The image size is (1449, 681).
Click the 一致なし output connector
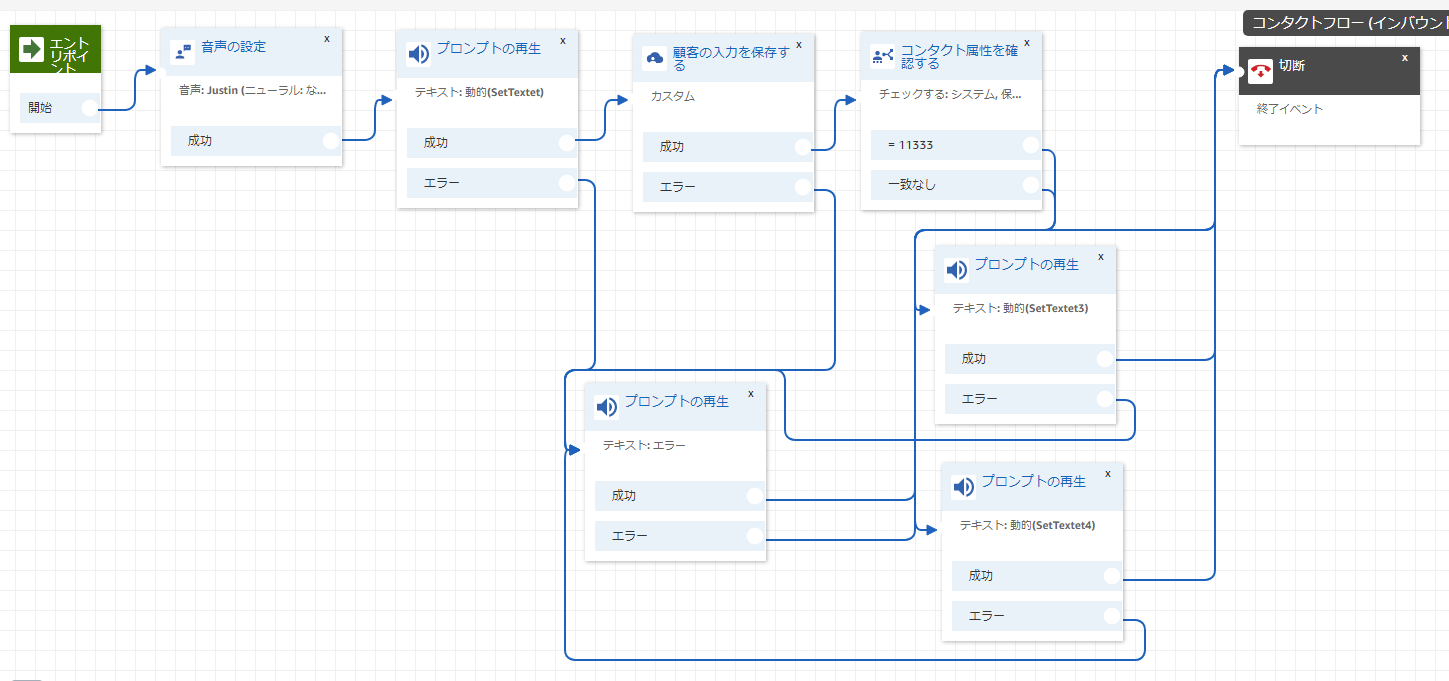coord(1031,185)
